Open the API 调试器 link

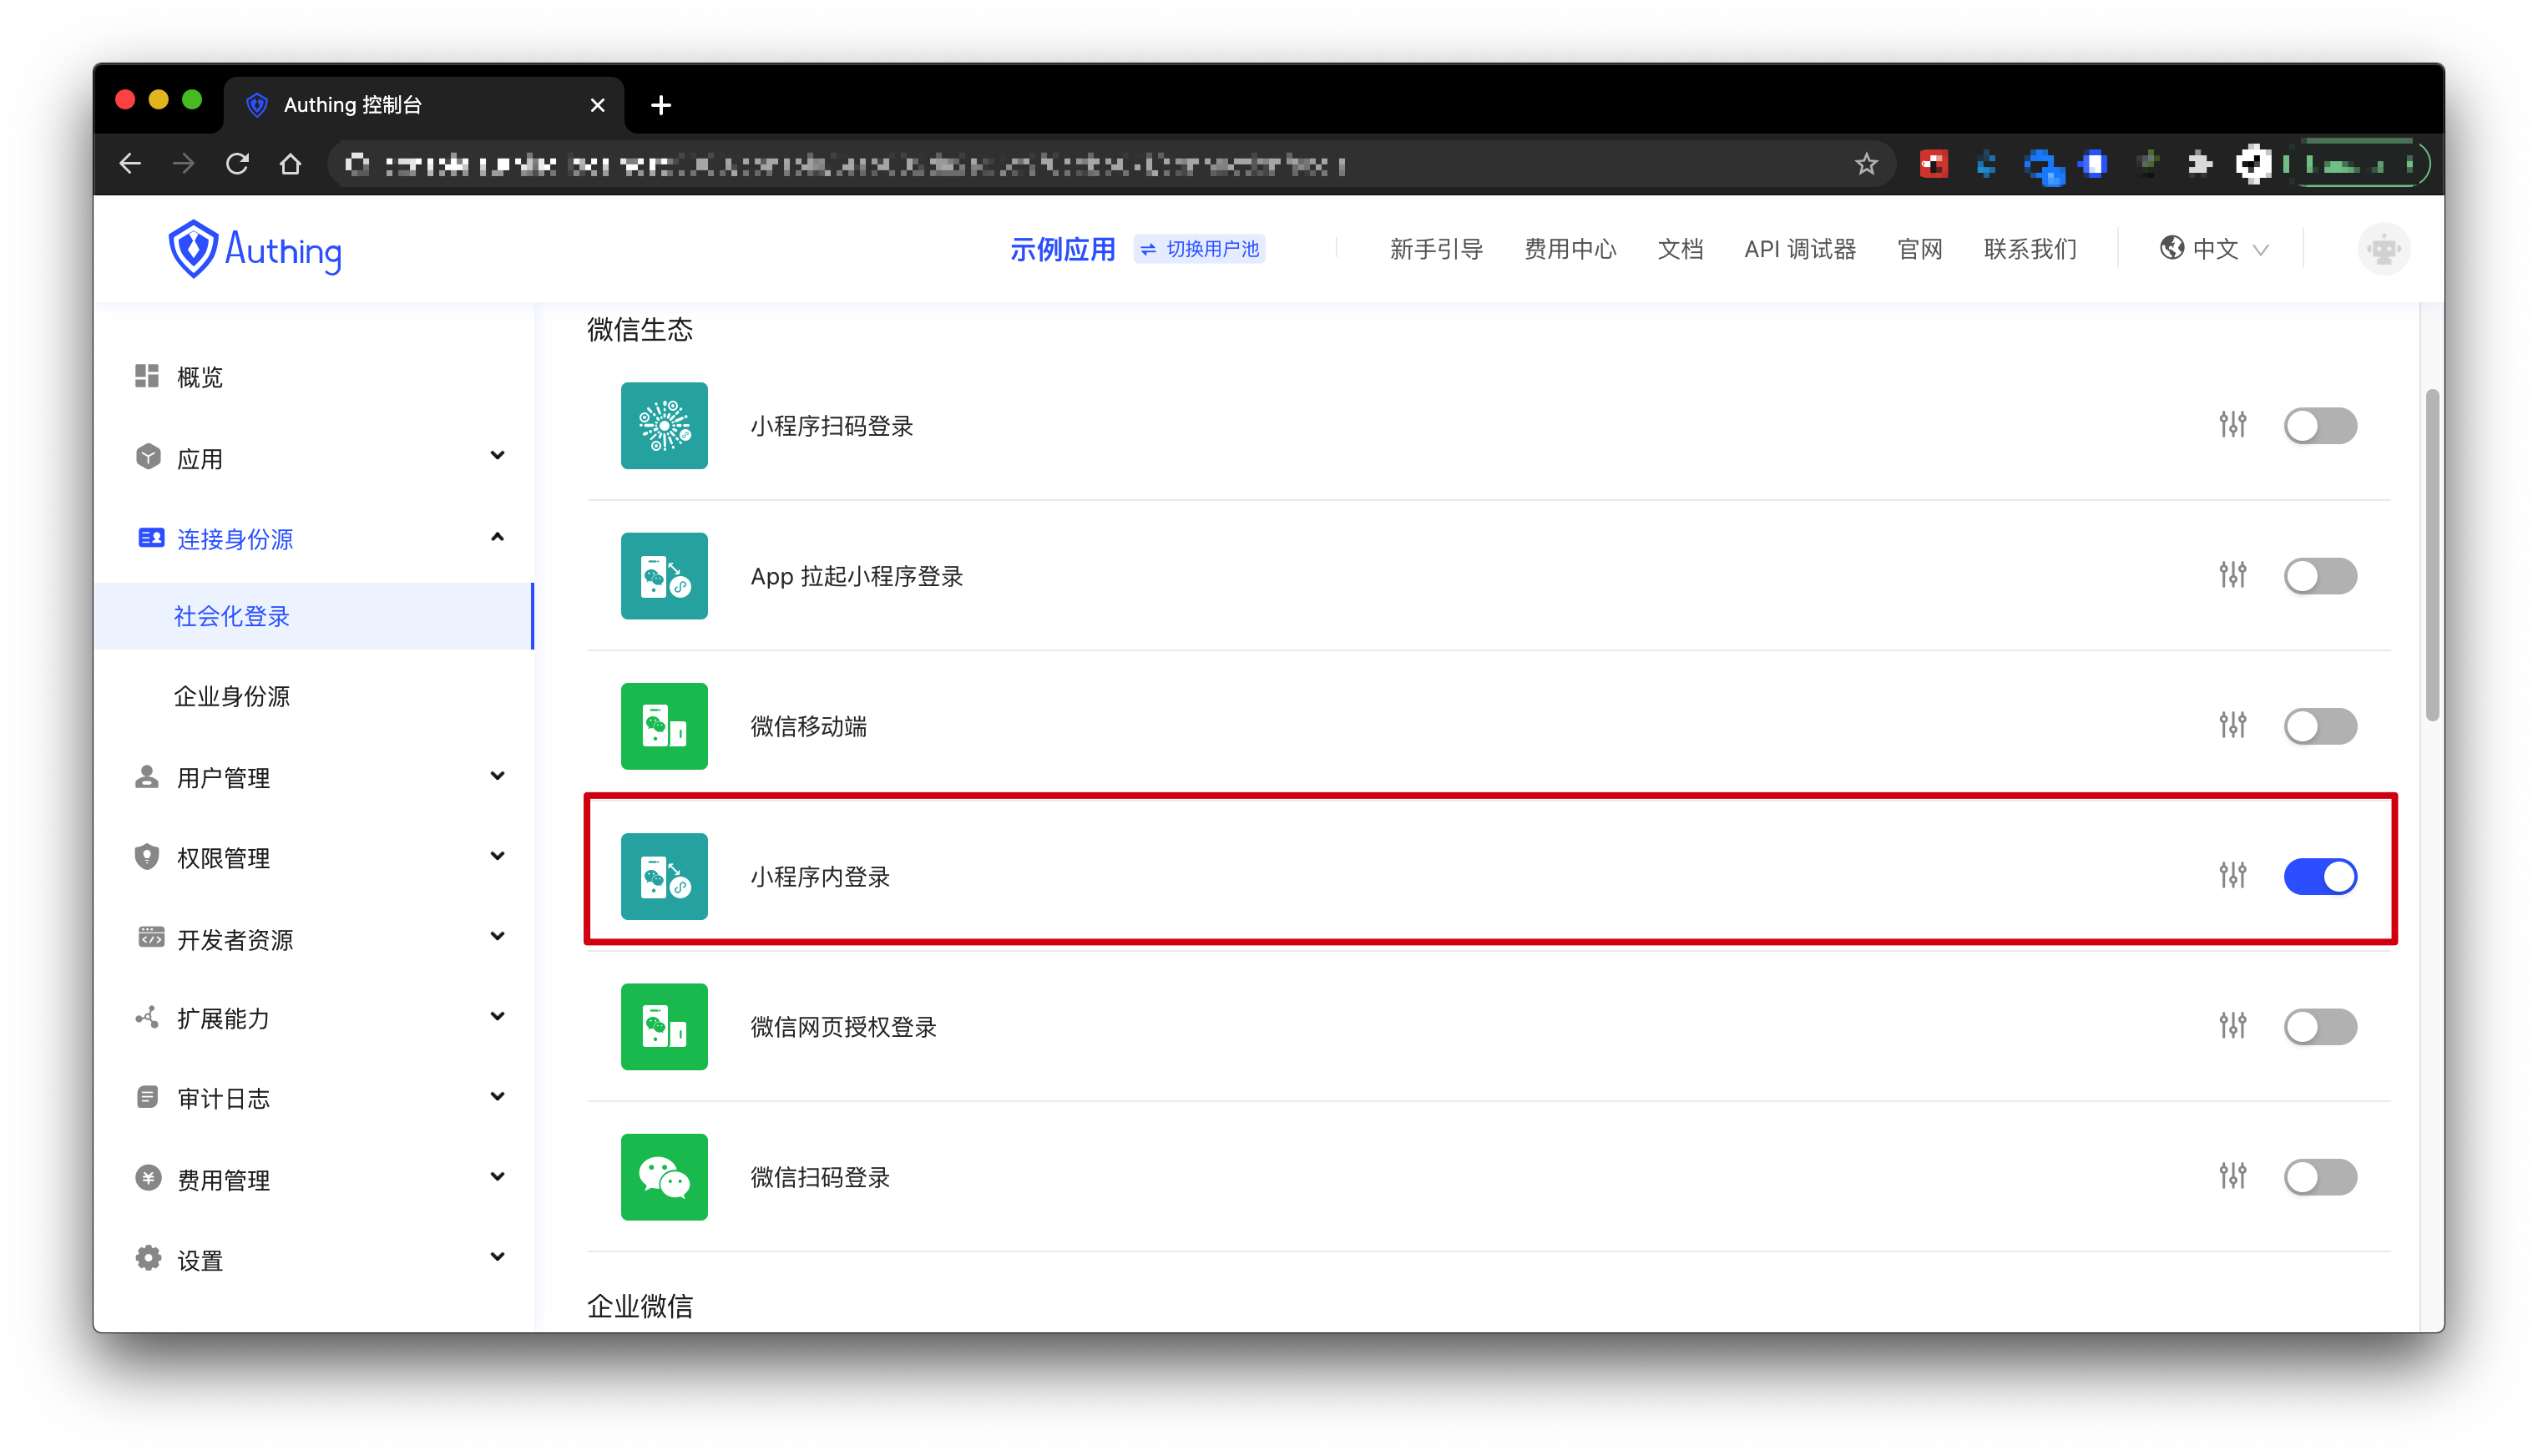click(1799, 249)
